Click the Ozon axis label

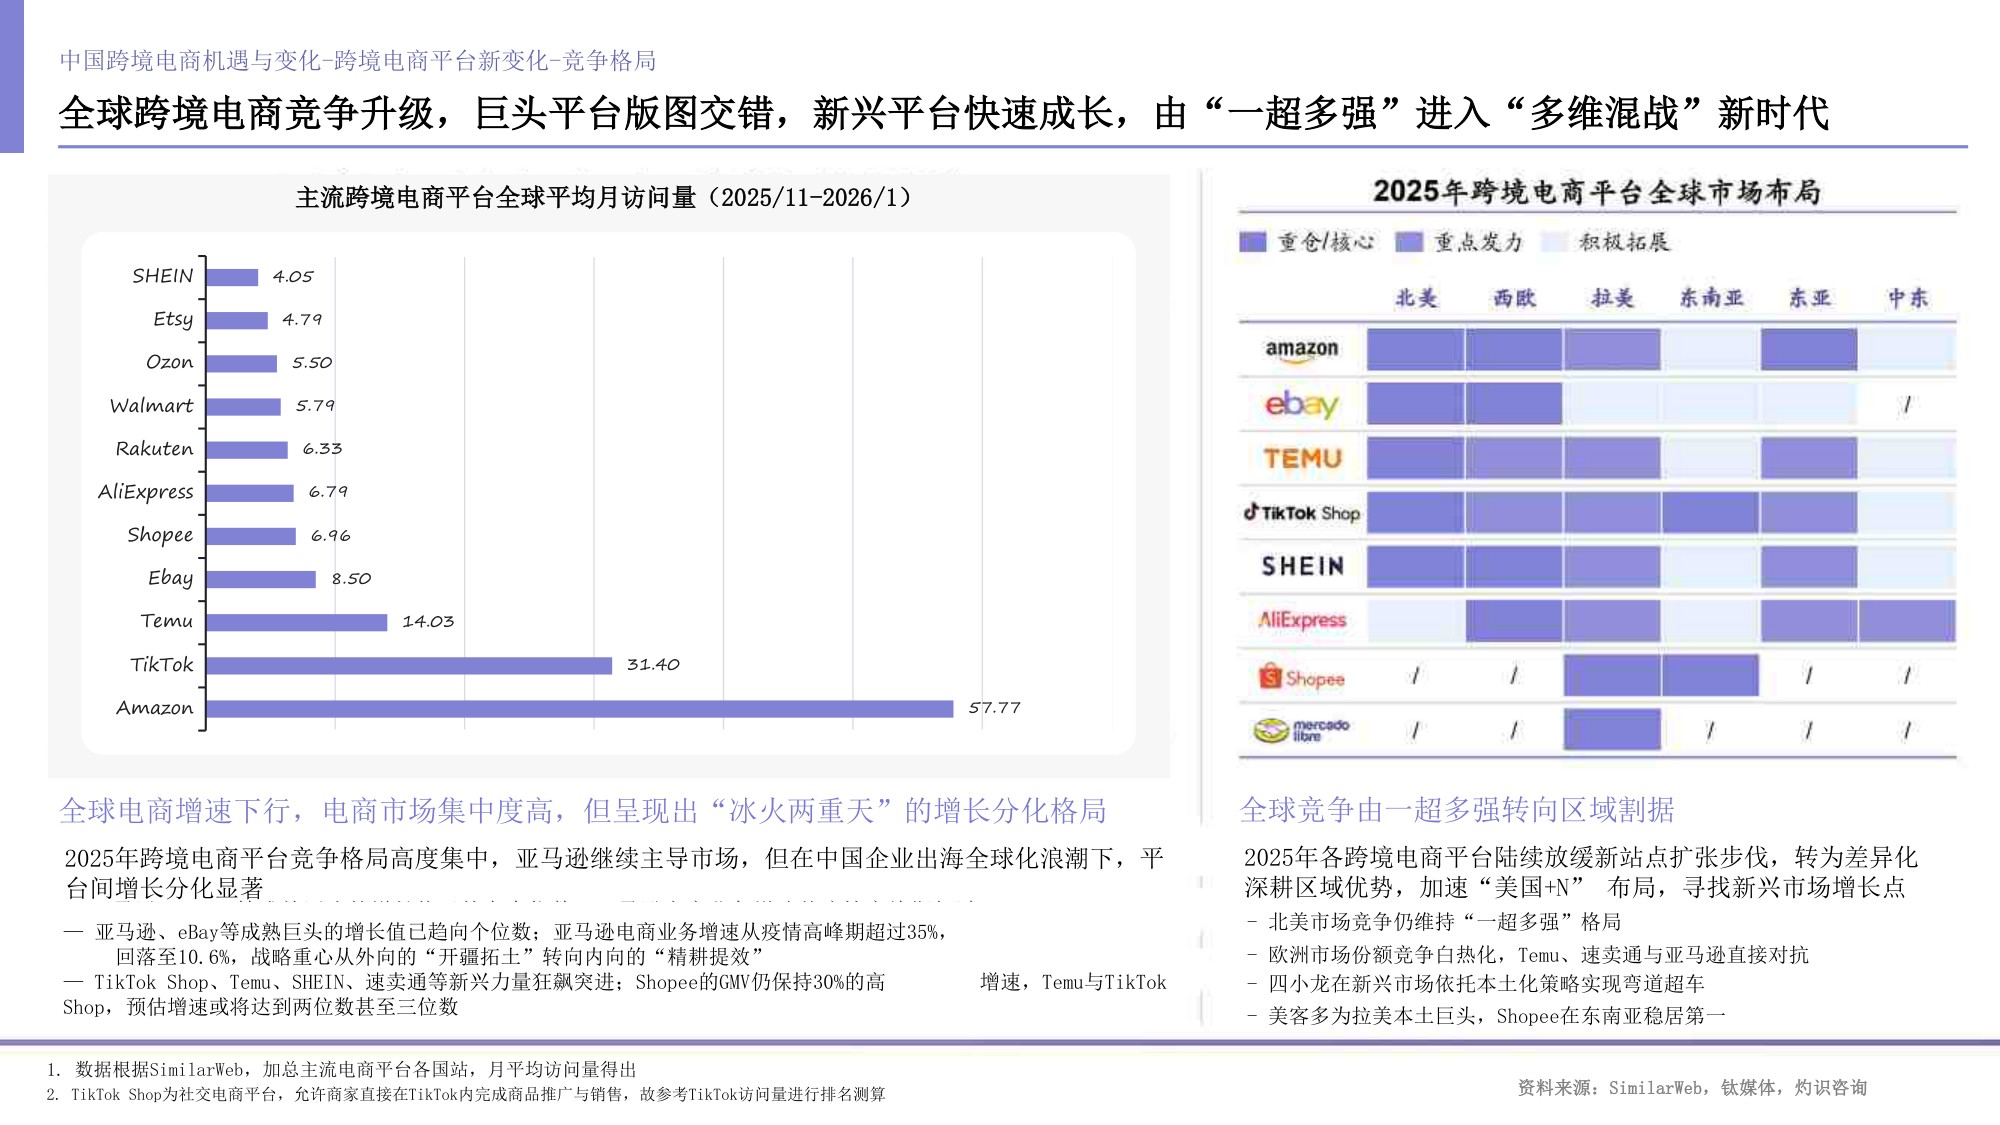(x=169, y=362)
